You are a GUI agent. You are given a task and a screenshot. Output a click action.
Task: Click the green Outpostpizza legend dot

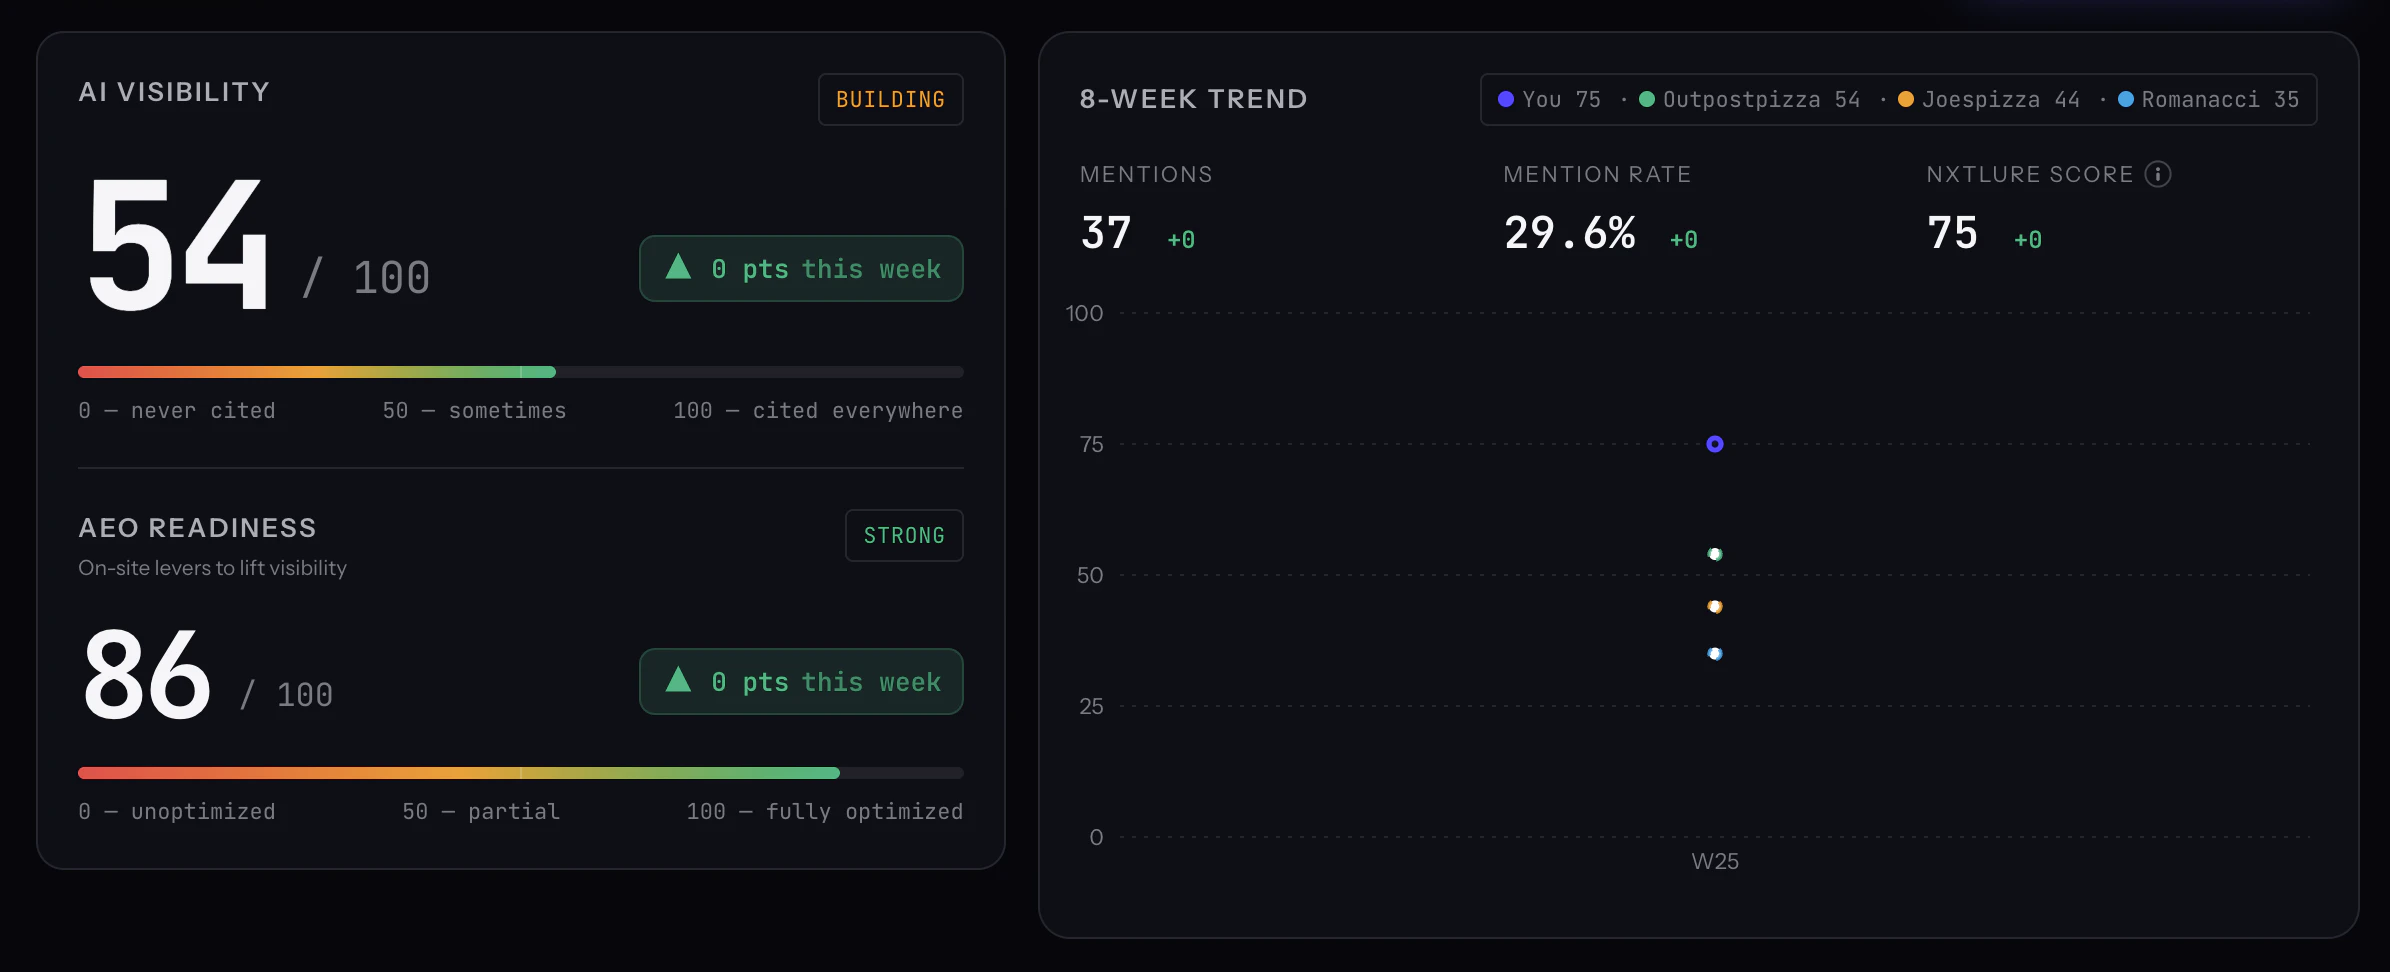(x=1647, y=99)
